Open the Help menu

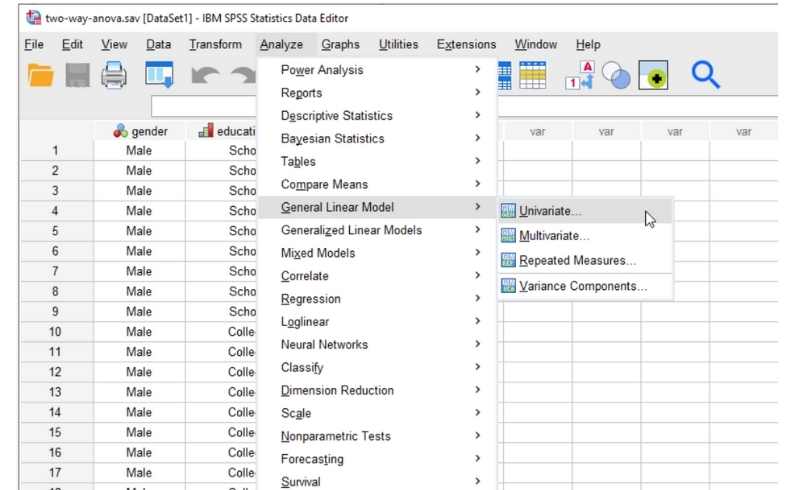pos(588,44)
